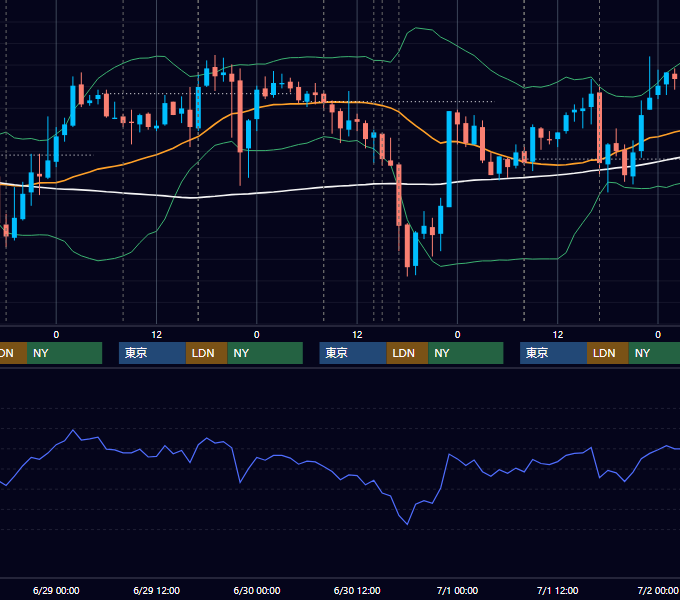Click hour label 12 above 6/29 12:00
The width and height of the screenshot is (680, 600).
(157, 335)
